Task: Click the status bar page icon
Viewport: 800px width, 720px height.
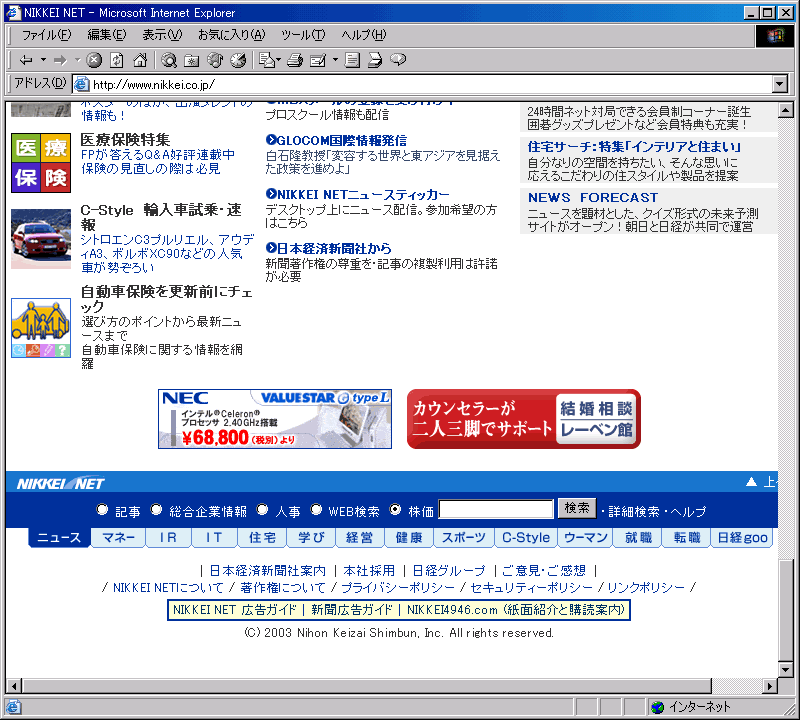Action: click(x=13, y=707)
